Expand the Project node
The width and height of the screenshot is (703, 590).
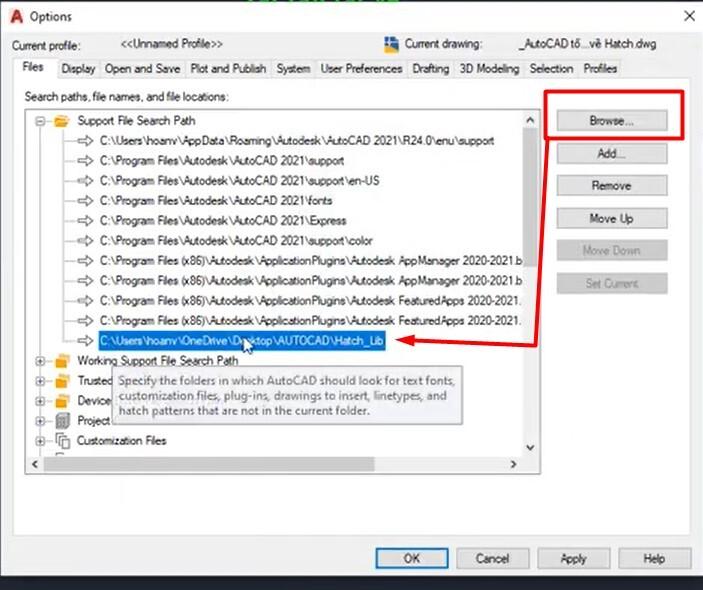(x=40, y=421)
